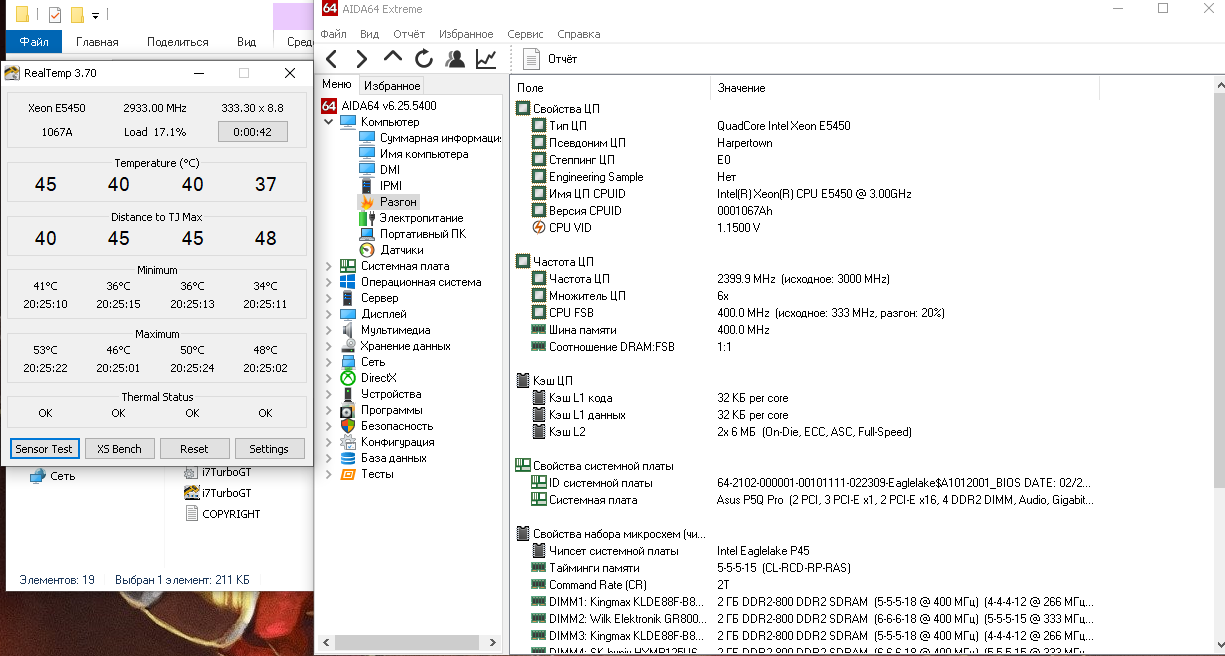This screenshot has width=1225, height=656.
Task: Click the XS Bench button
Action: point(119,449)
